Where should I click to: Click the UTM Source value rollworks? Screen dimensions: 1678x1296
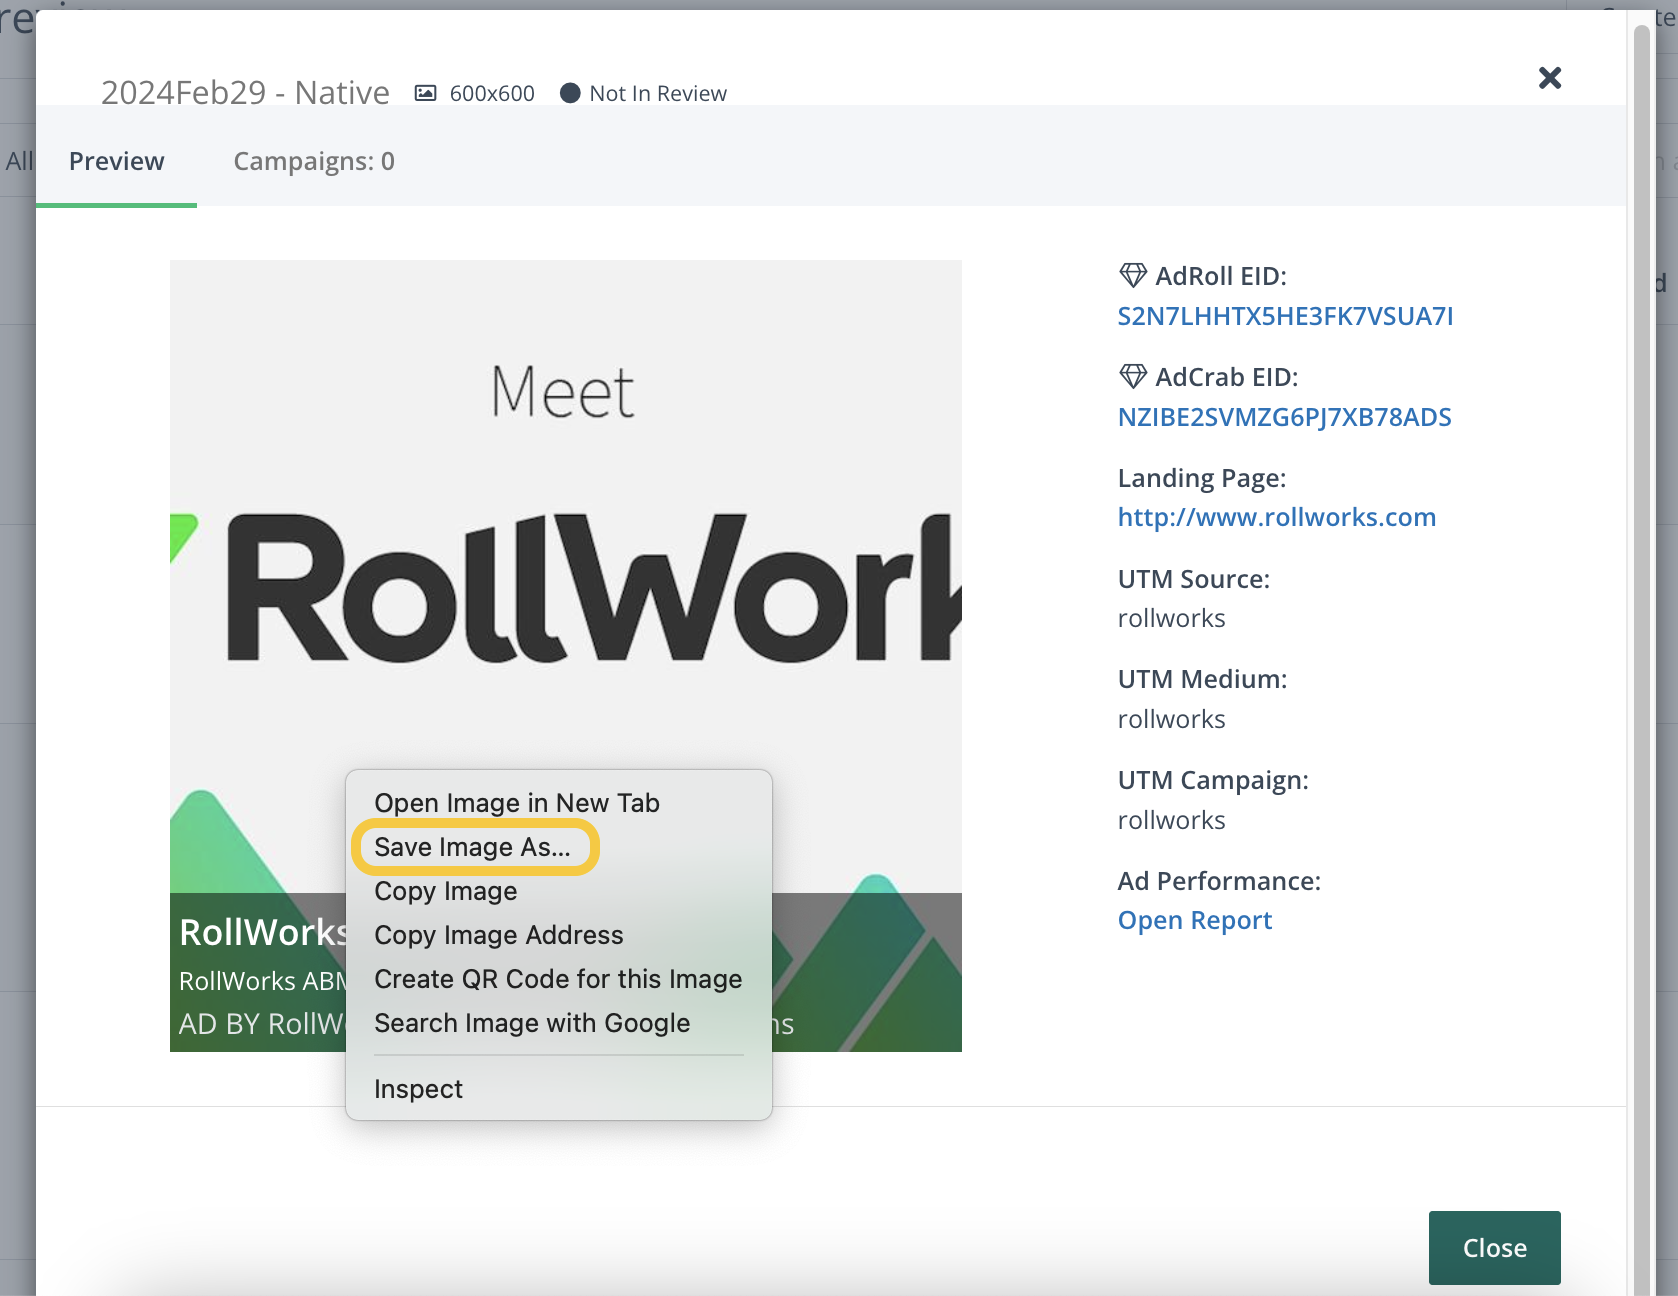[x=1171, y=618]
